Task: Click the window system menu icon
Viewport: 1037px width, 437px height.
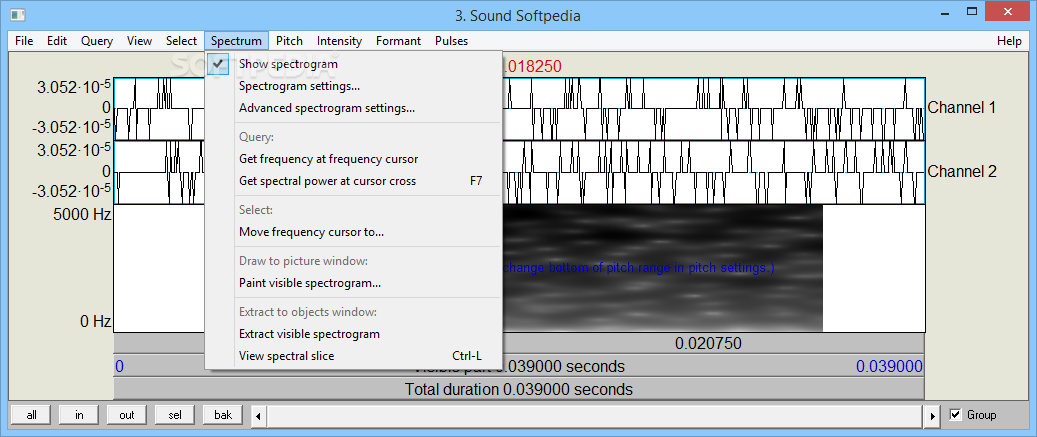Action: (18, 13)
